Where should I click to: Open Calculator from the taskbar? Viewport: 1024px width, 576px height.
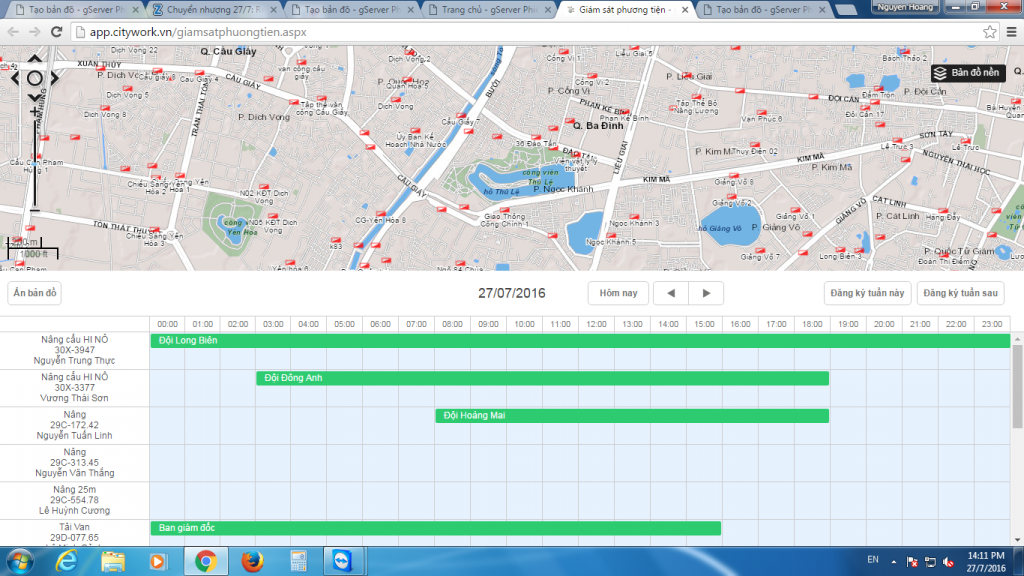(x=298, y=561)
